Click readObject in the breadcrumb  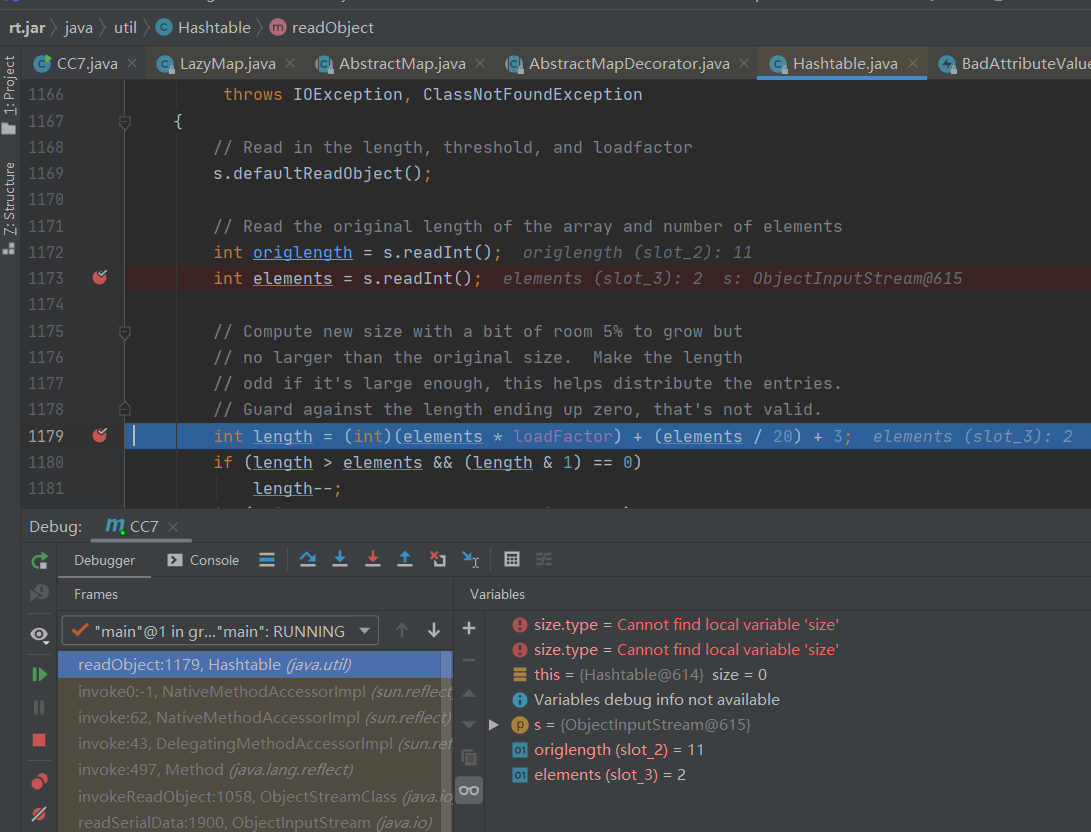[x=321, y=28]
